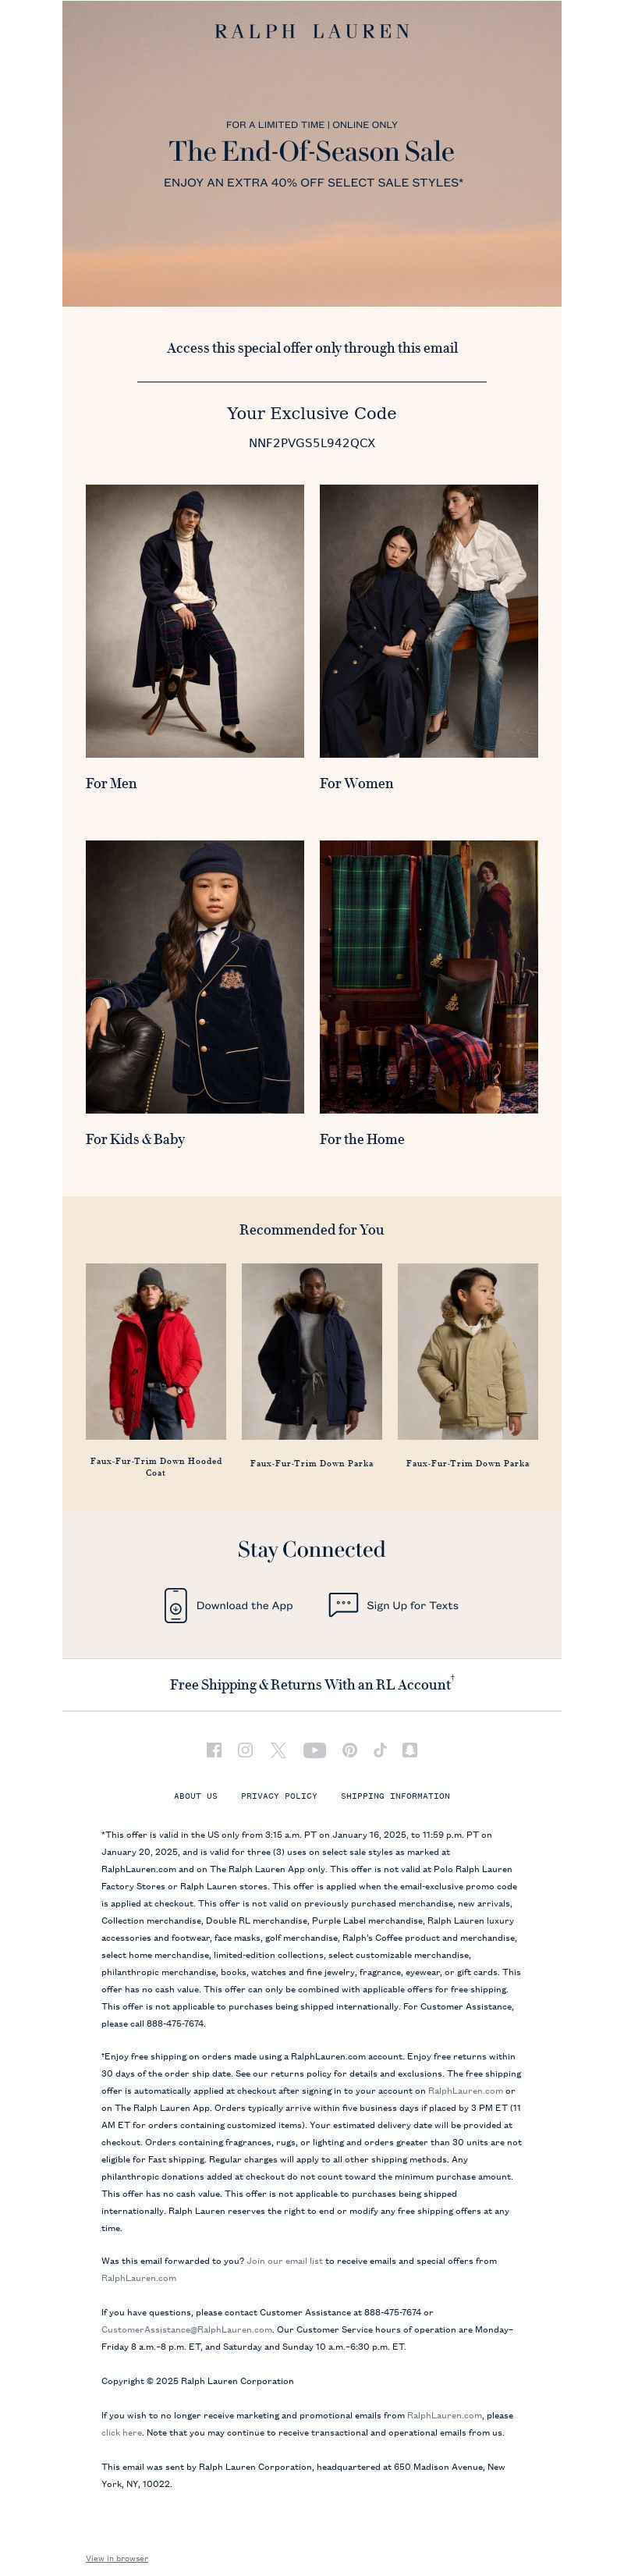624x2576 pixels.
Task: Open the Pinterest social icon
Action: point(350,1749)
